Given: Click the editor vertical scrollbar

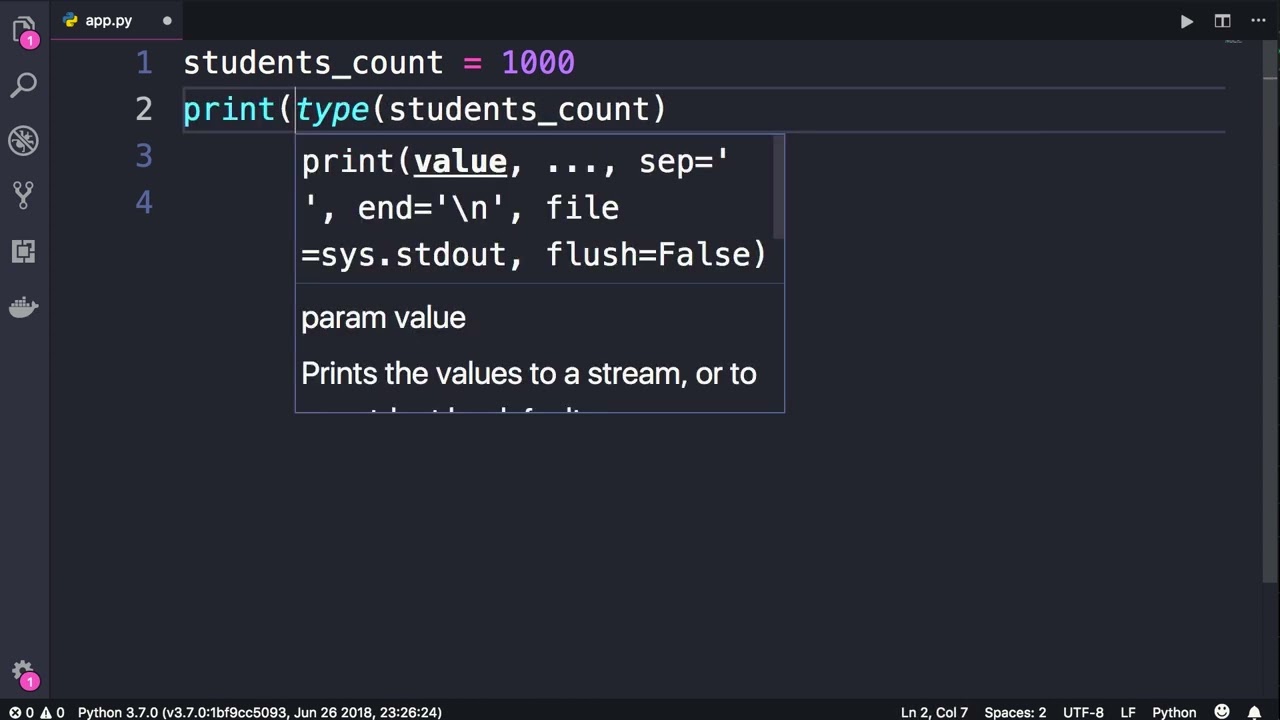Looking at the screenshot, I should 1270,312.
